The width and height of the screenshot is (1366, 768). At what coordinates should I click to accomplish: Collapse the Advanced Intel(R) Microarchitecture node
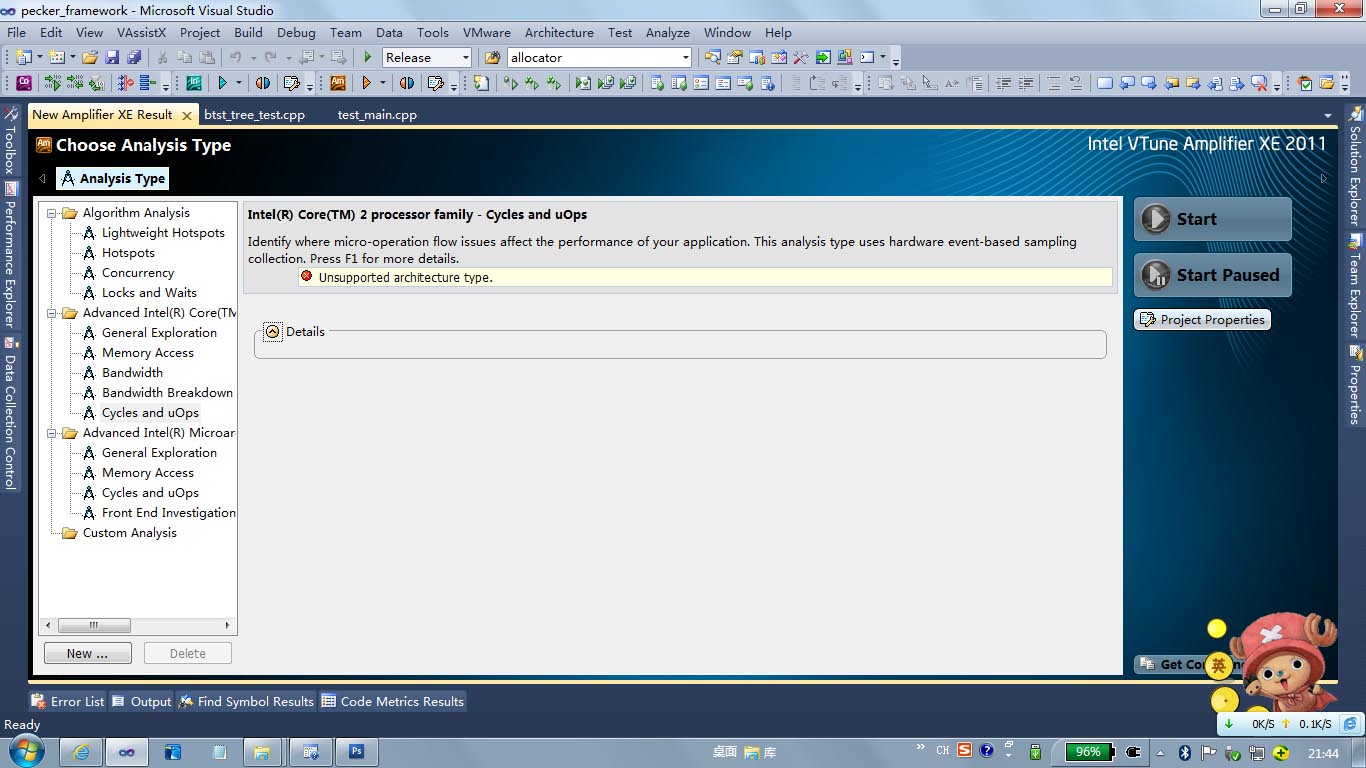point(52,433)
